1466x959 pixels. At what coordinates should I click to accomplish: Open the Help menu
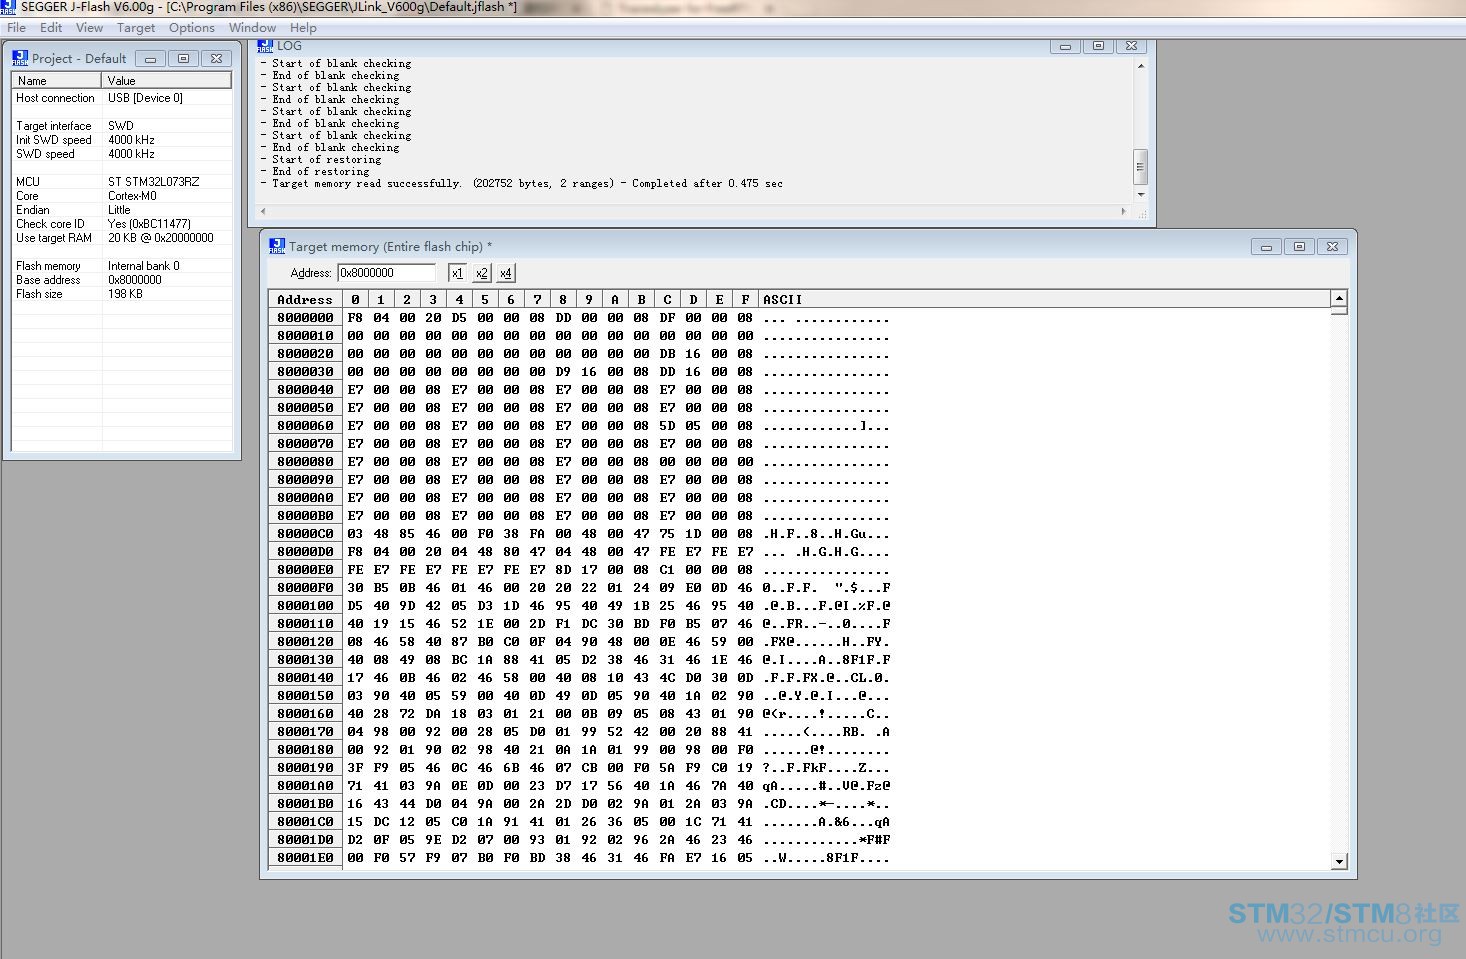[303, 28]
